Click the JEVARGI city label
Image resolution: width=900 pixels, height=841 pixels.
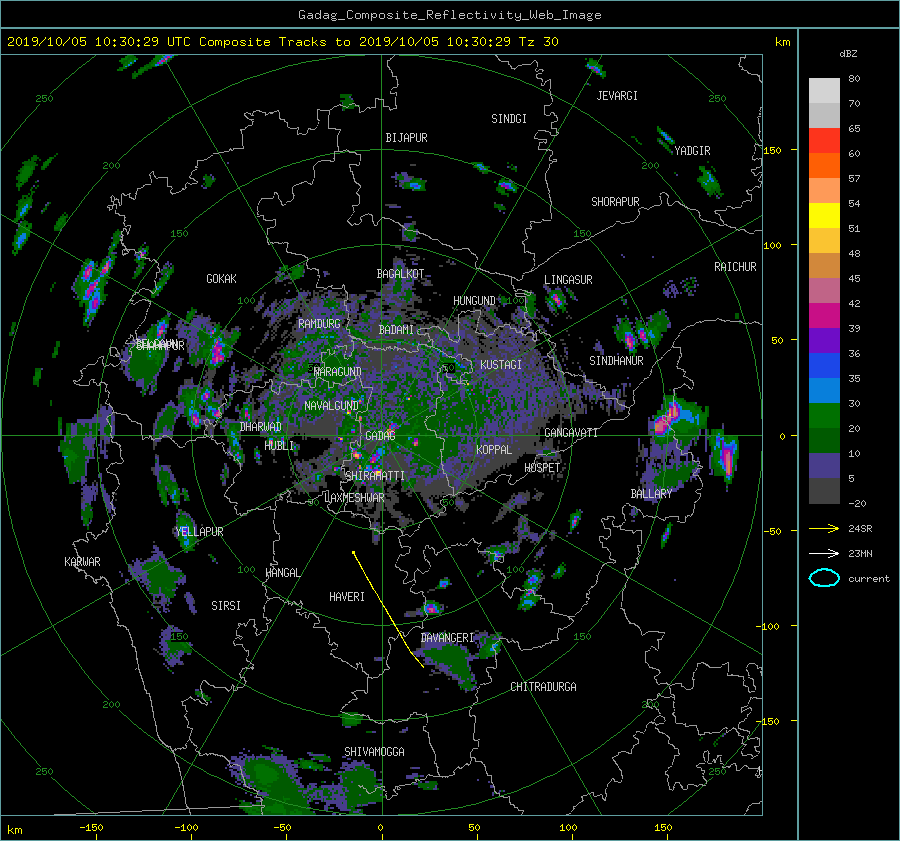pos(617,96)
